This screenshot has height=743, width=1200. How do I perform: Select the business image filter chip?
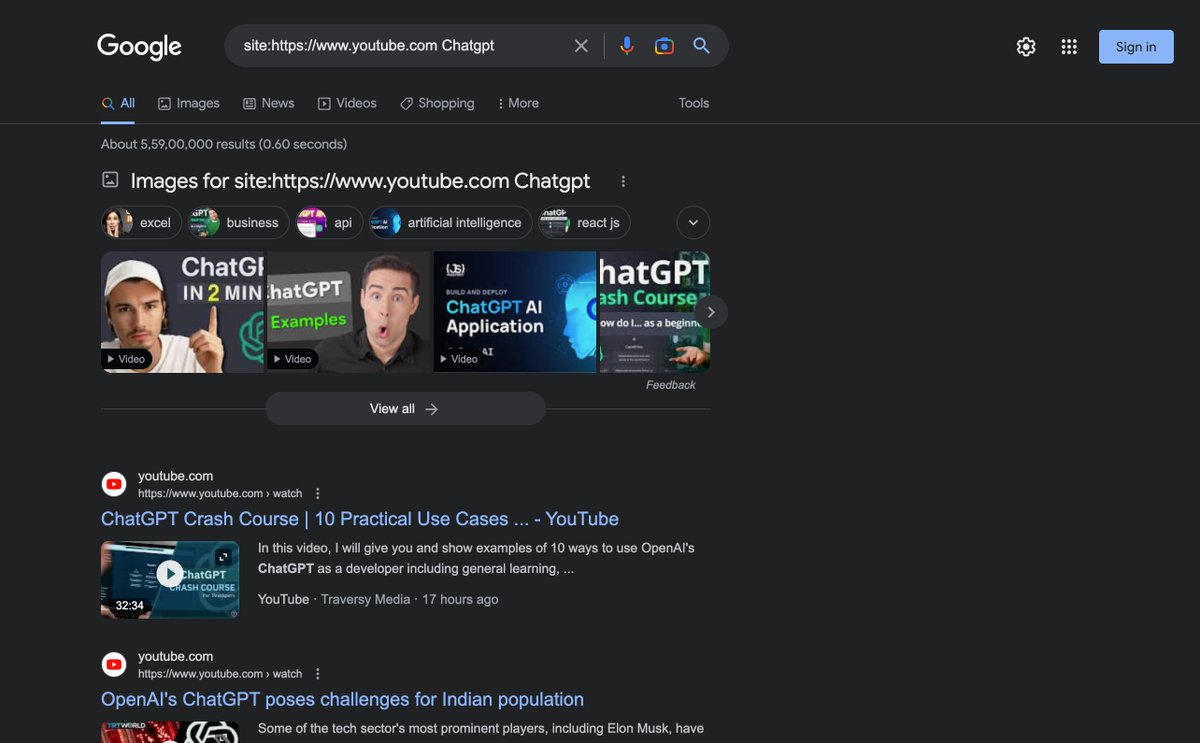238,223
